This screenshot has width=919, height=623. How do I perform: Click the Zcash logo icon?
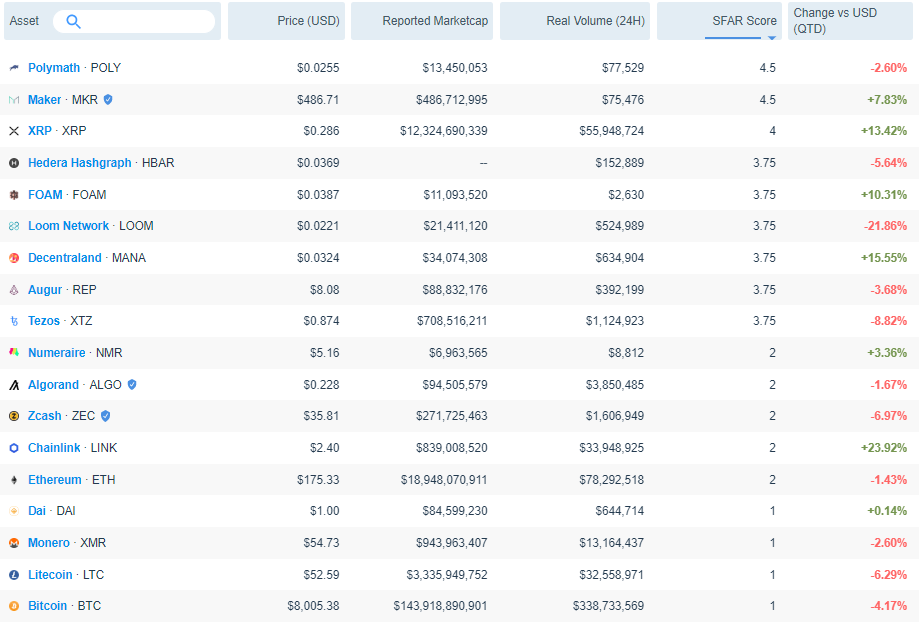14,416
